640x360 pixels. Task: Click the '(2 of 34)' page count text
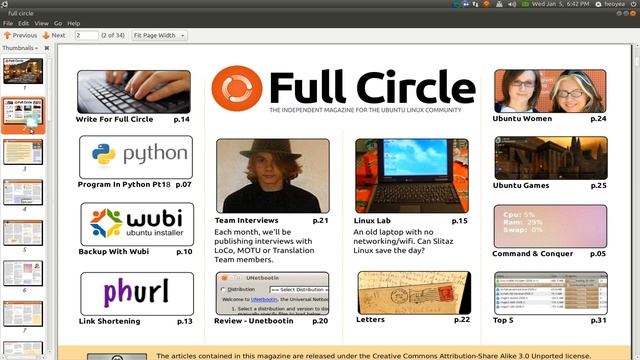click(x=113, y=36)
